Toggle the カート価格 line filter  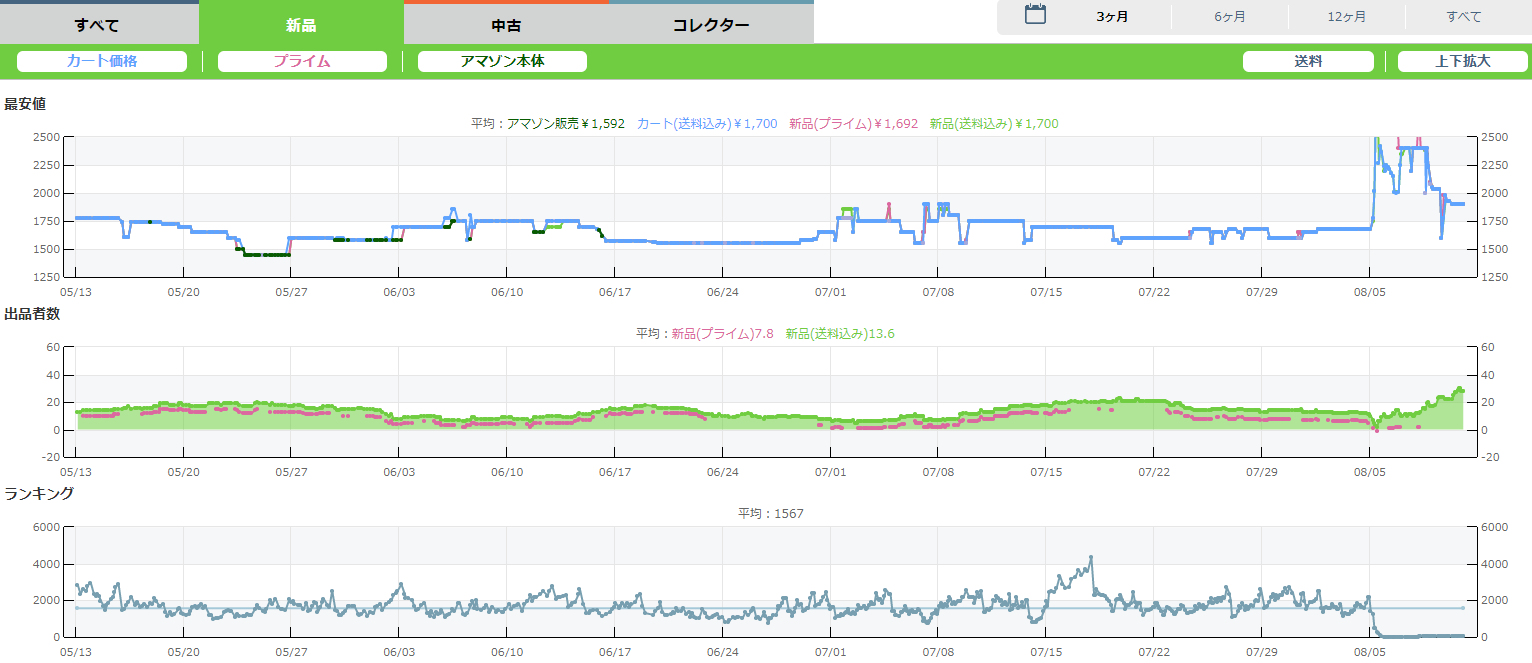coord(102,61)
